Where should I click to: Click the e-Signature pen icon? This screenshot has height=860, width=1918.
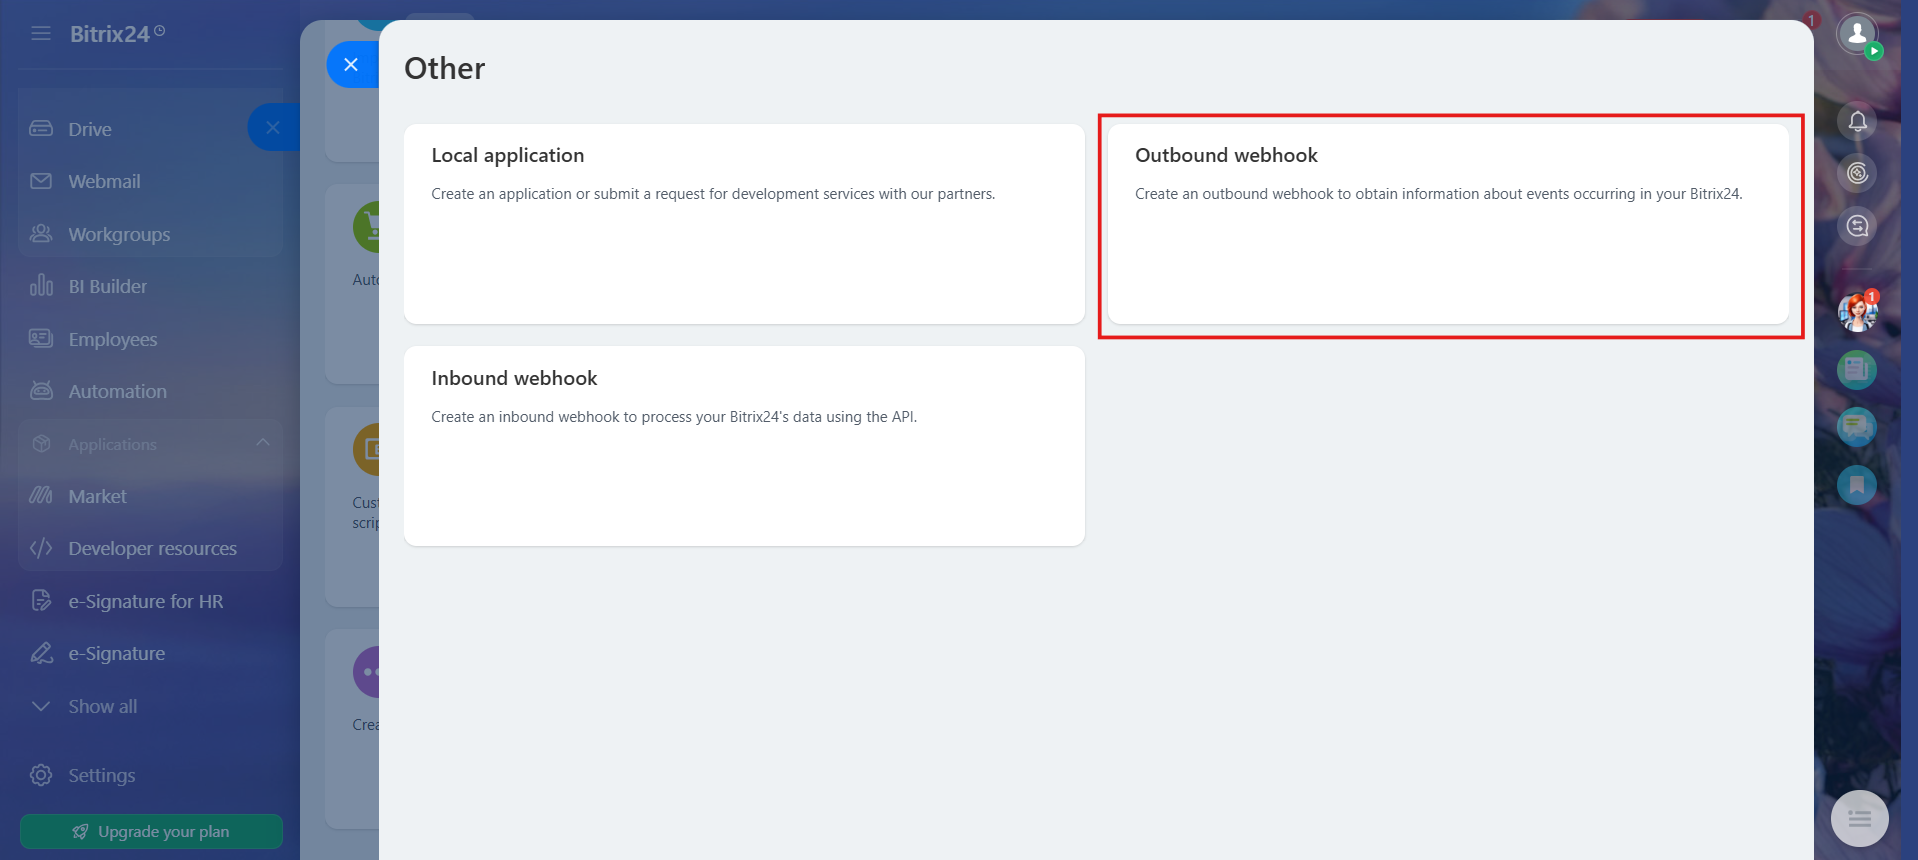click(41, 653)
